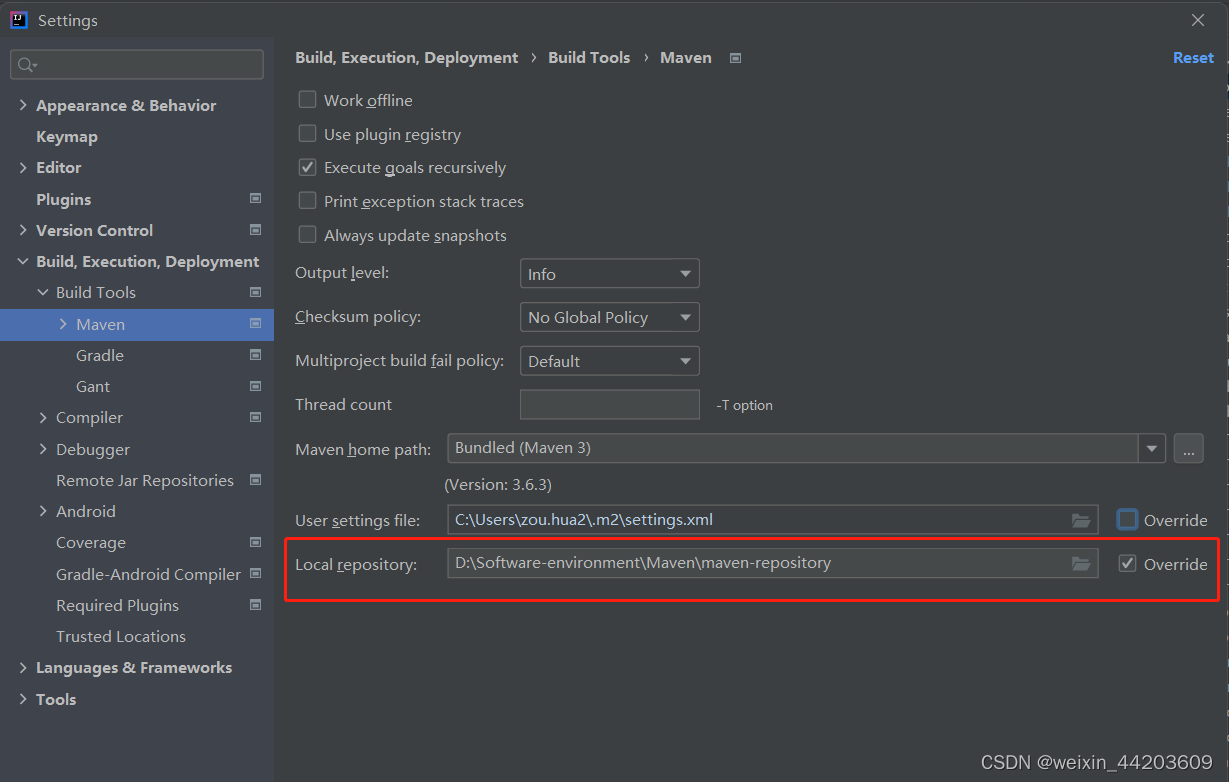Click the project-level icon beside Remote Jar Repositories
The width and height of the screenshot is (1229, 782).
coord(255,480)
